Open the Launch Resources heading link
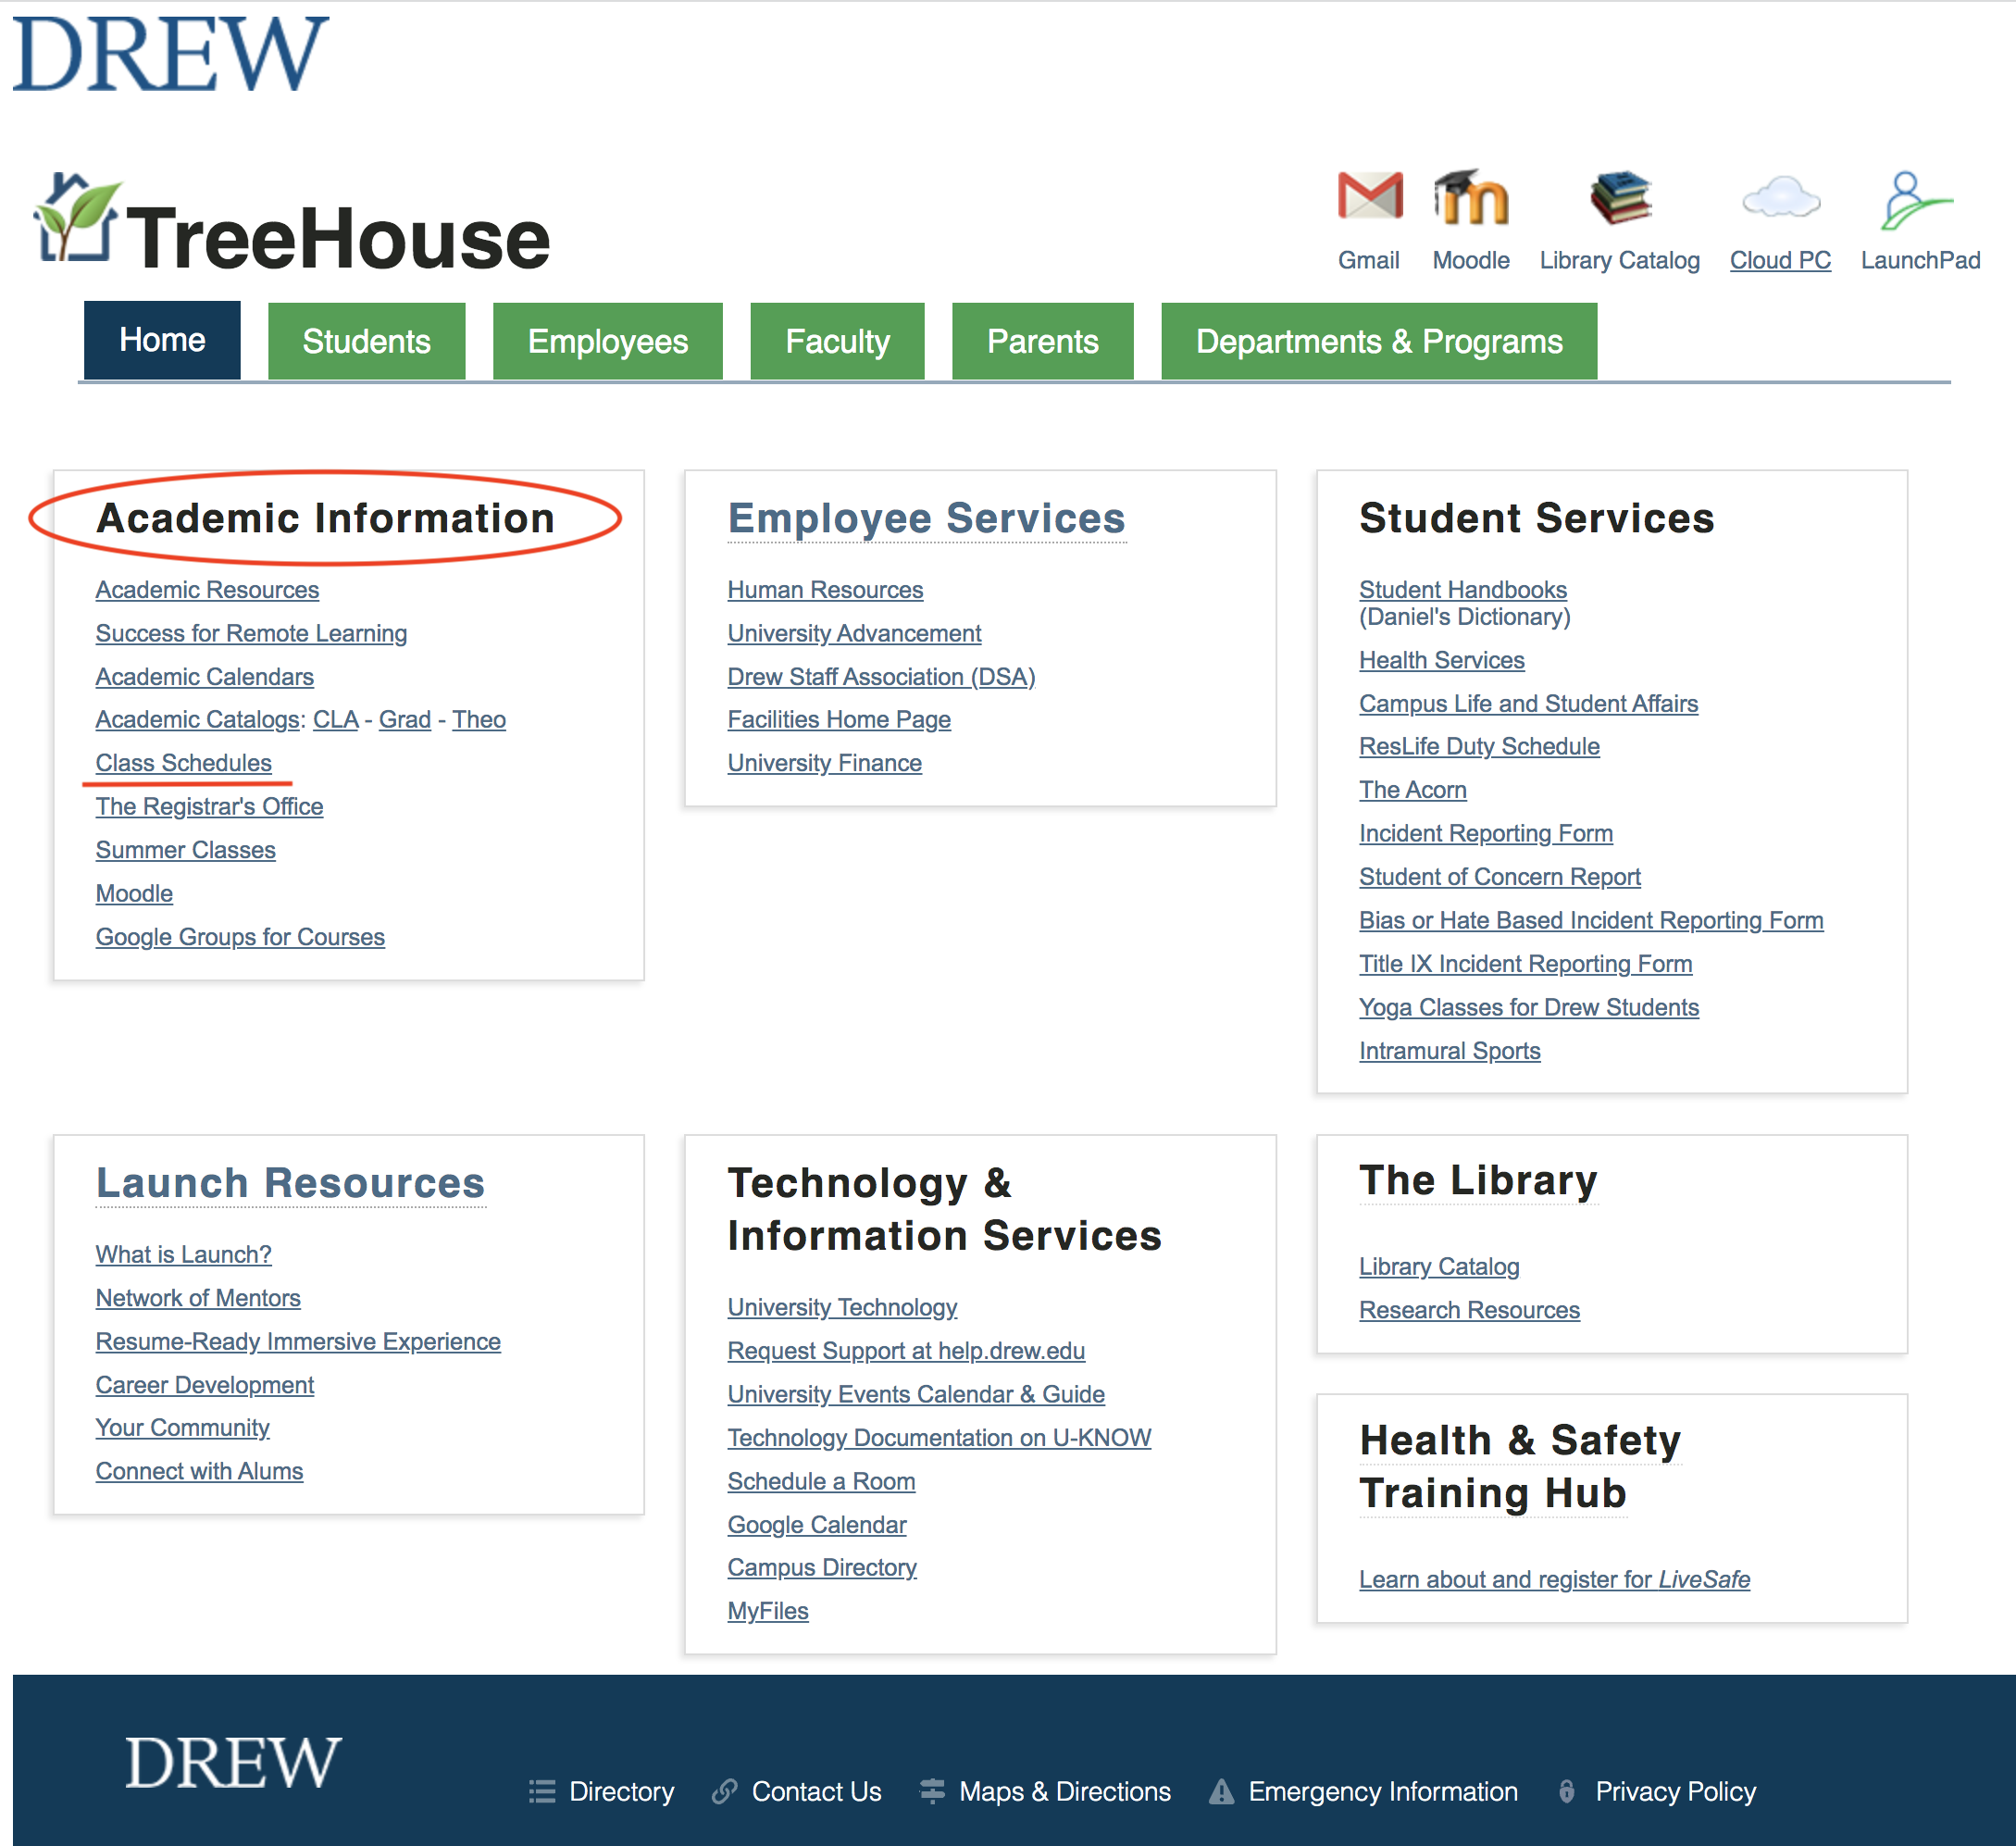The image size is (2016, 1846). pyautogui.click(x=290, y=1183)
